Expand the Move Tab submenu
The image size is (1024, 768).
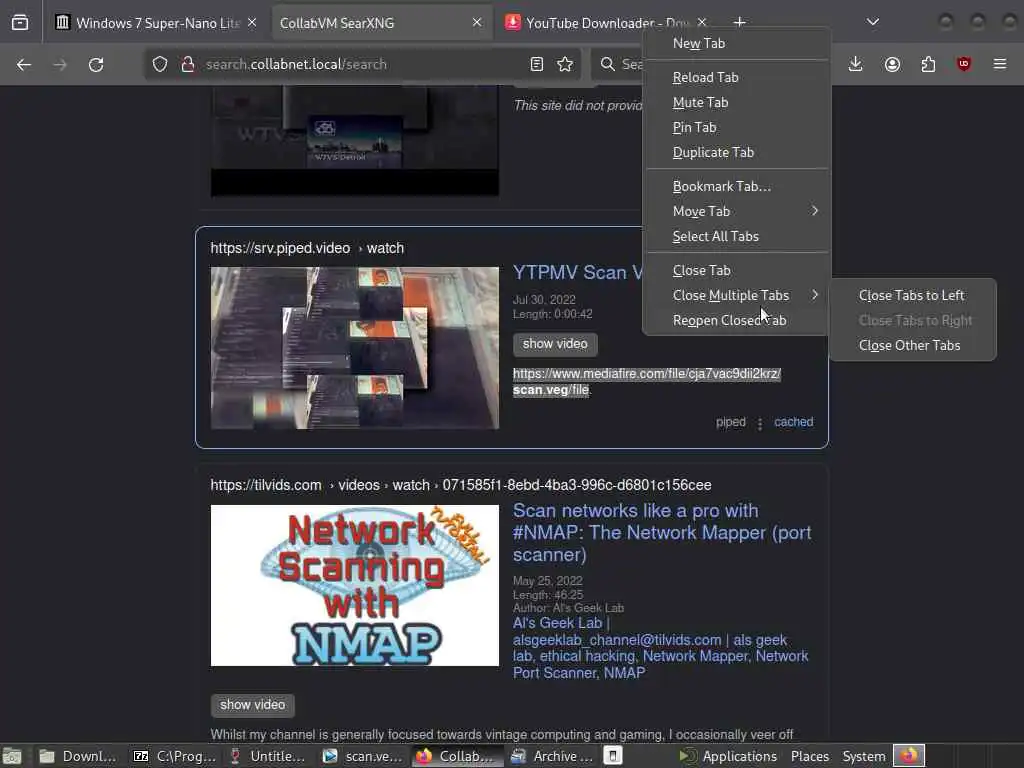737,211
